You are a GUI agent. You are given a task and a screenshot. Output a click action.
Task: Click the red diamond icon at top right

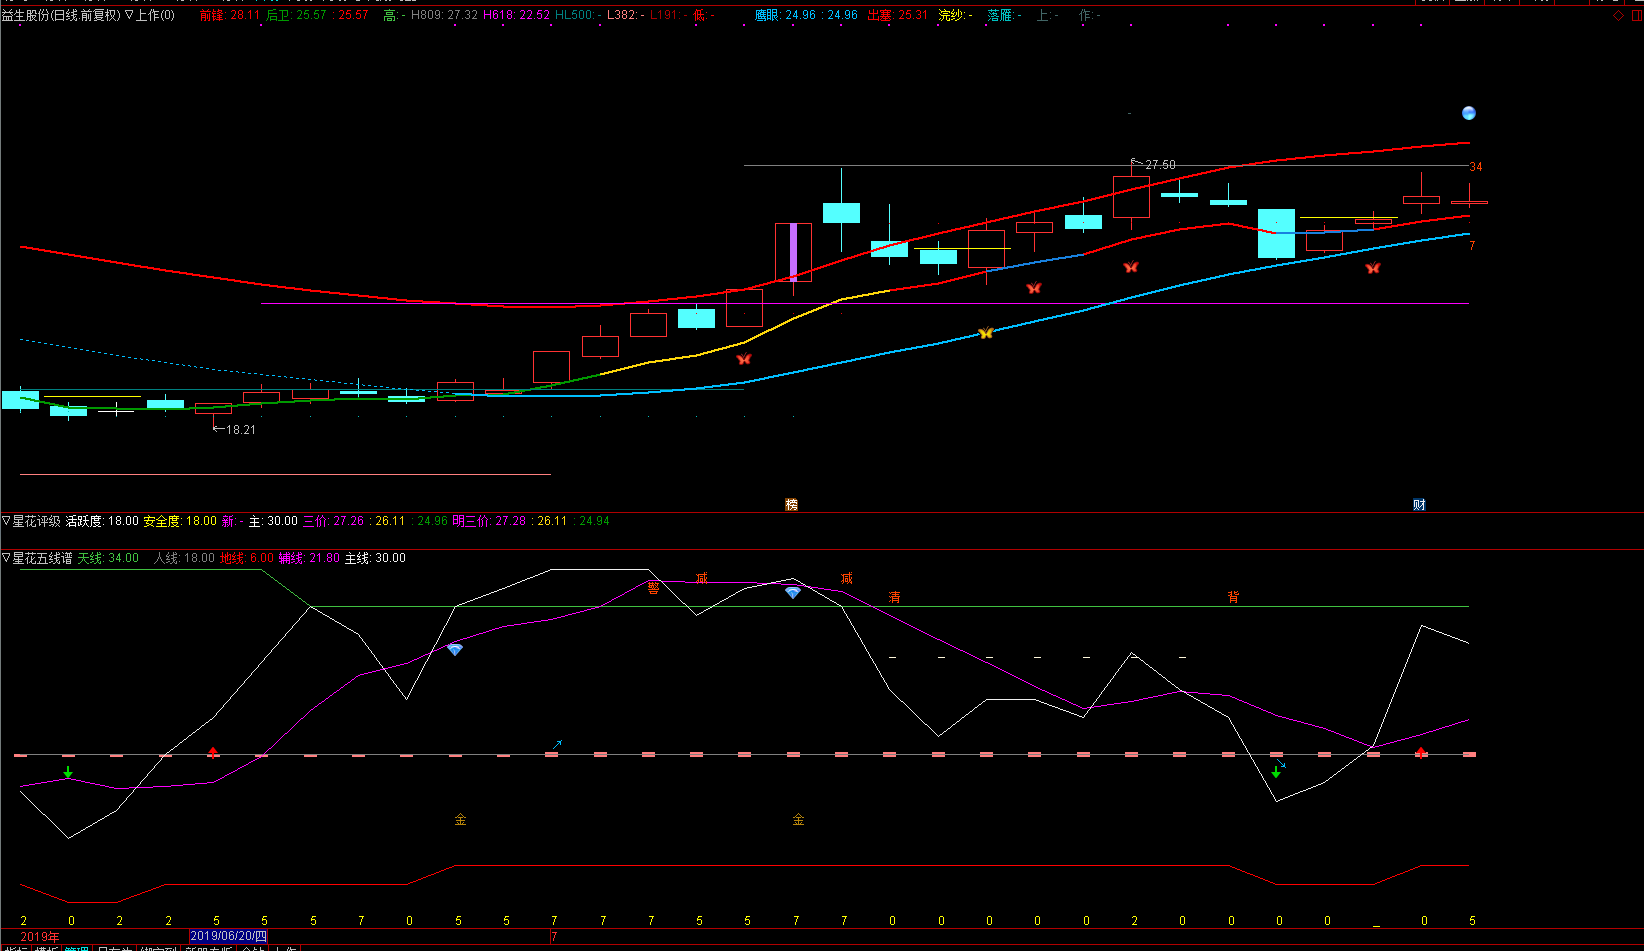tap(1619, 15)
